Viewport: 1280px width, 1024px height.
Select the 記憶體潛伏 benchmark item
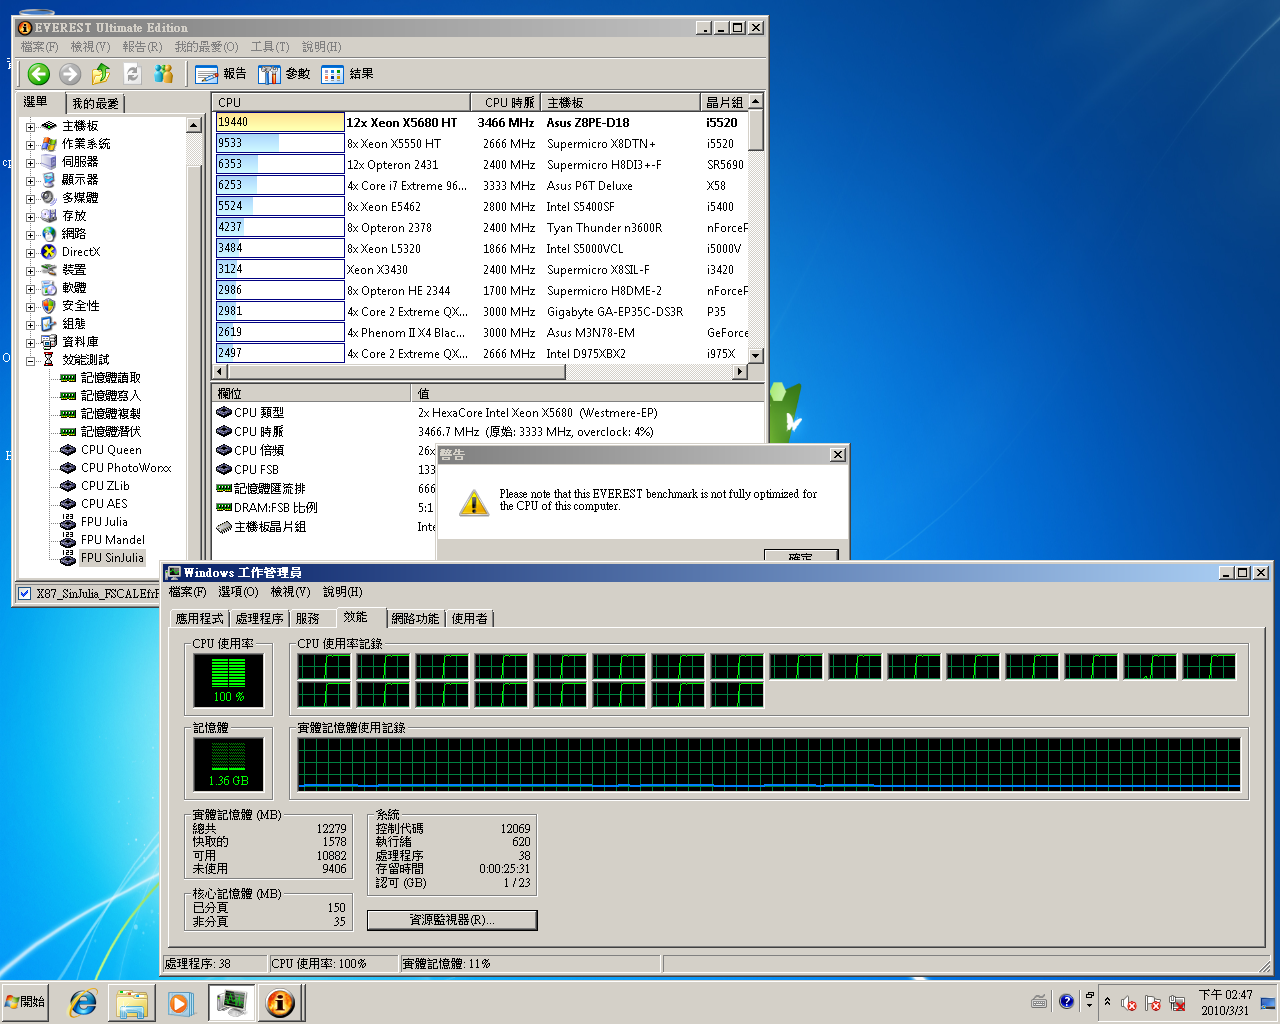coord(111,432)
